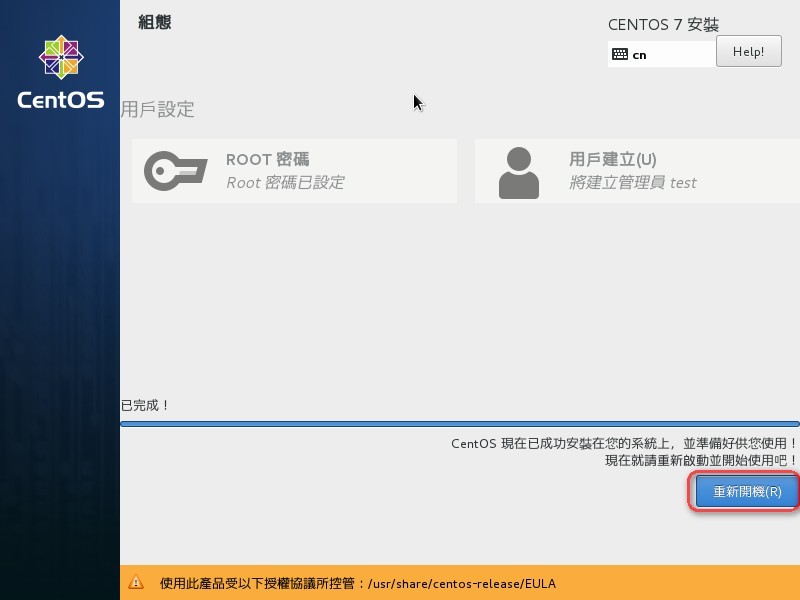Click the installation progress bar

click(460, 423)
